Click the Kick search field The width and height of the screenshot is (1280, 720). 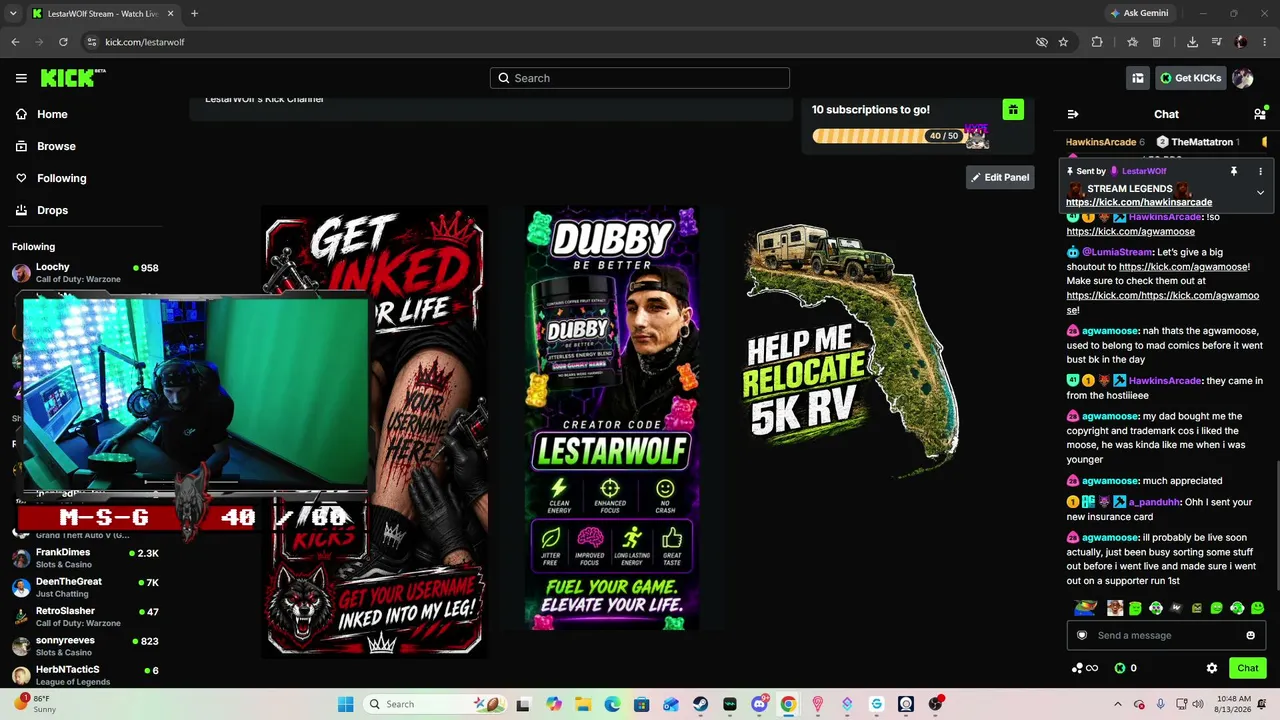[x=640, y=78]
